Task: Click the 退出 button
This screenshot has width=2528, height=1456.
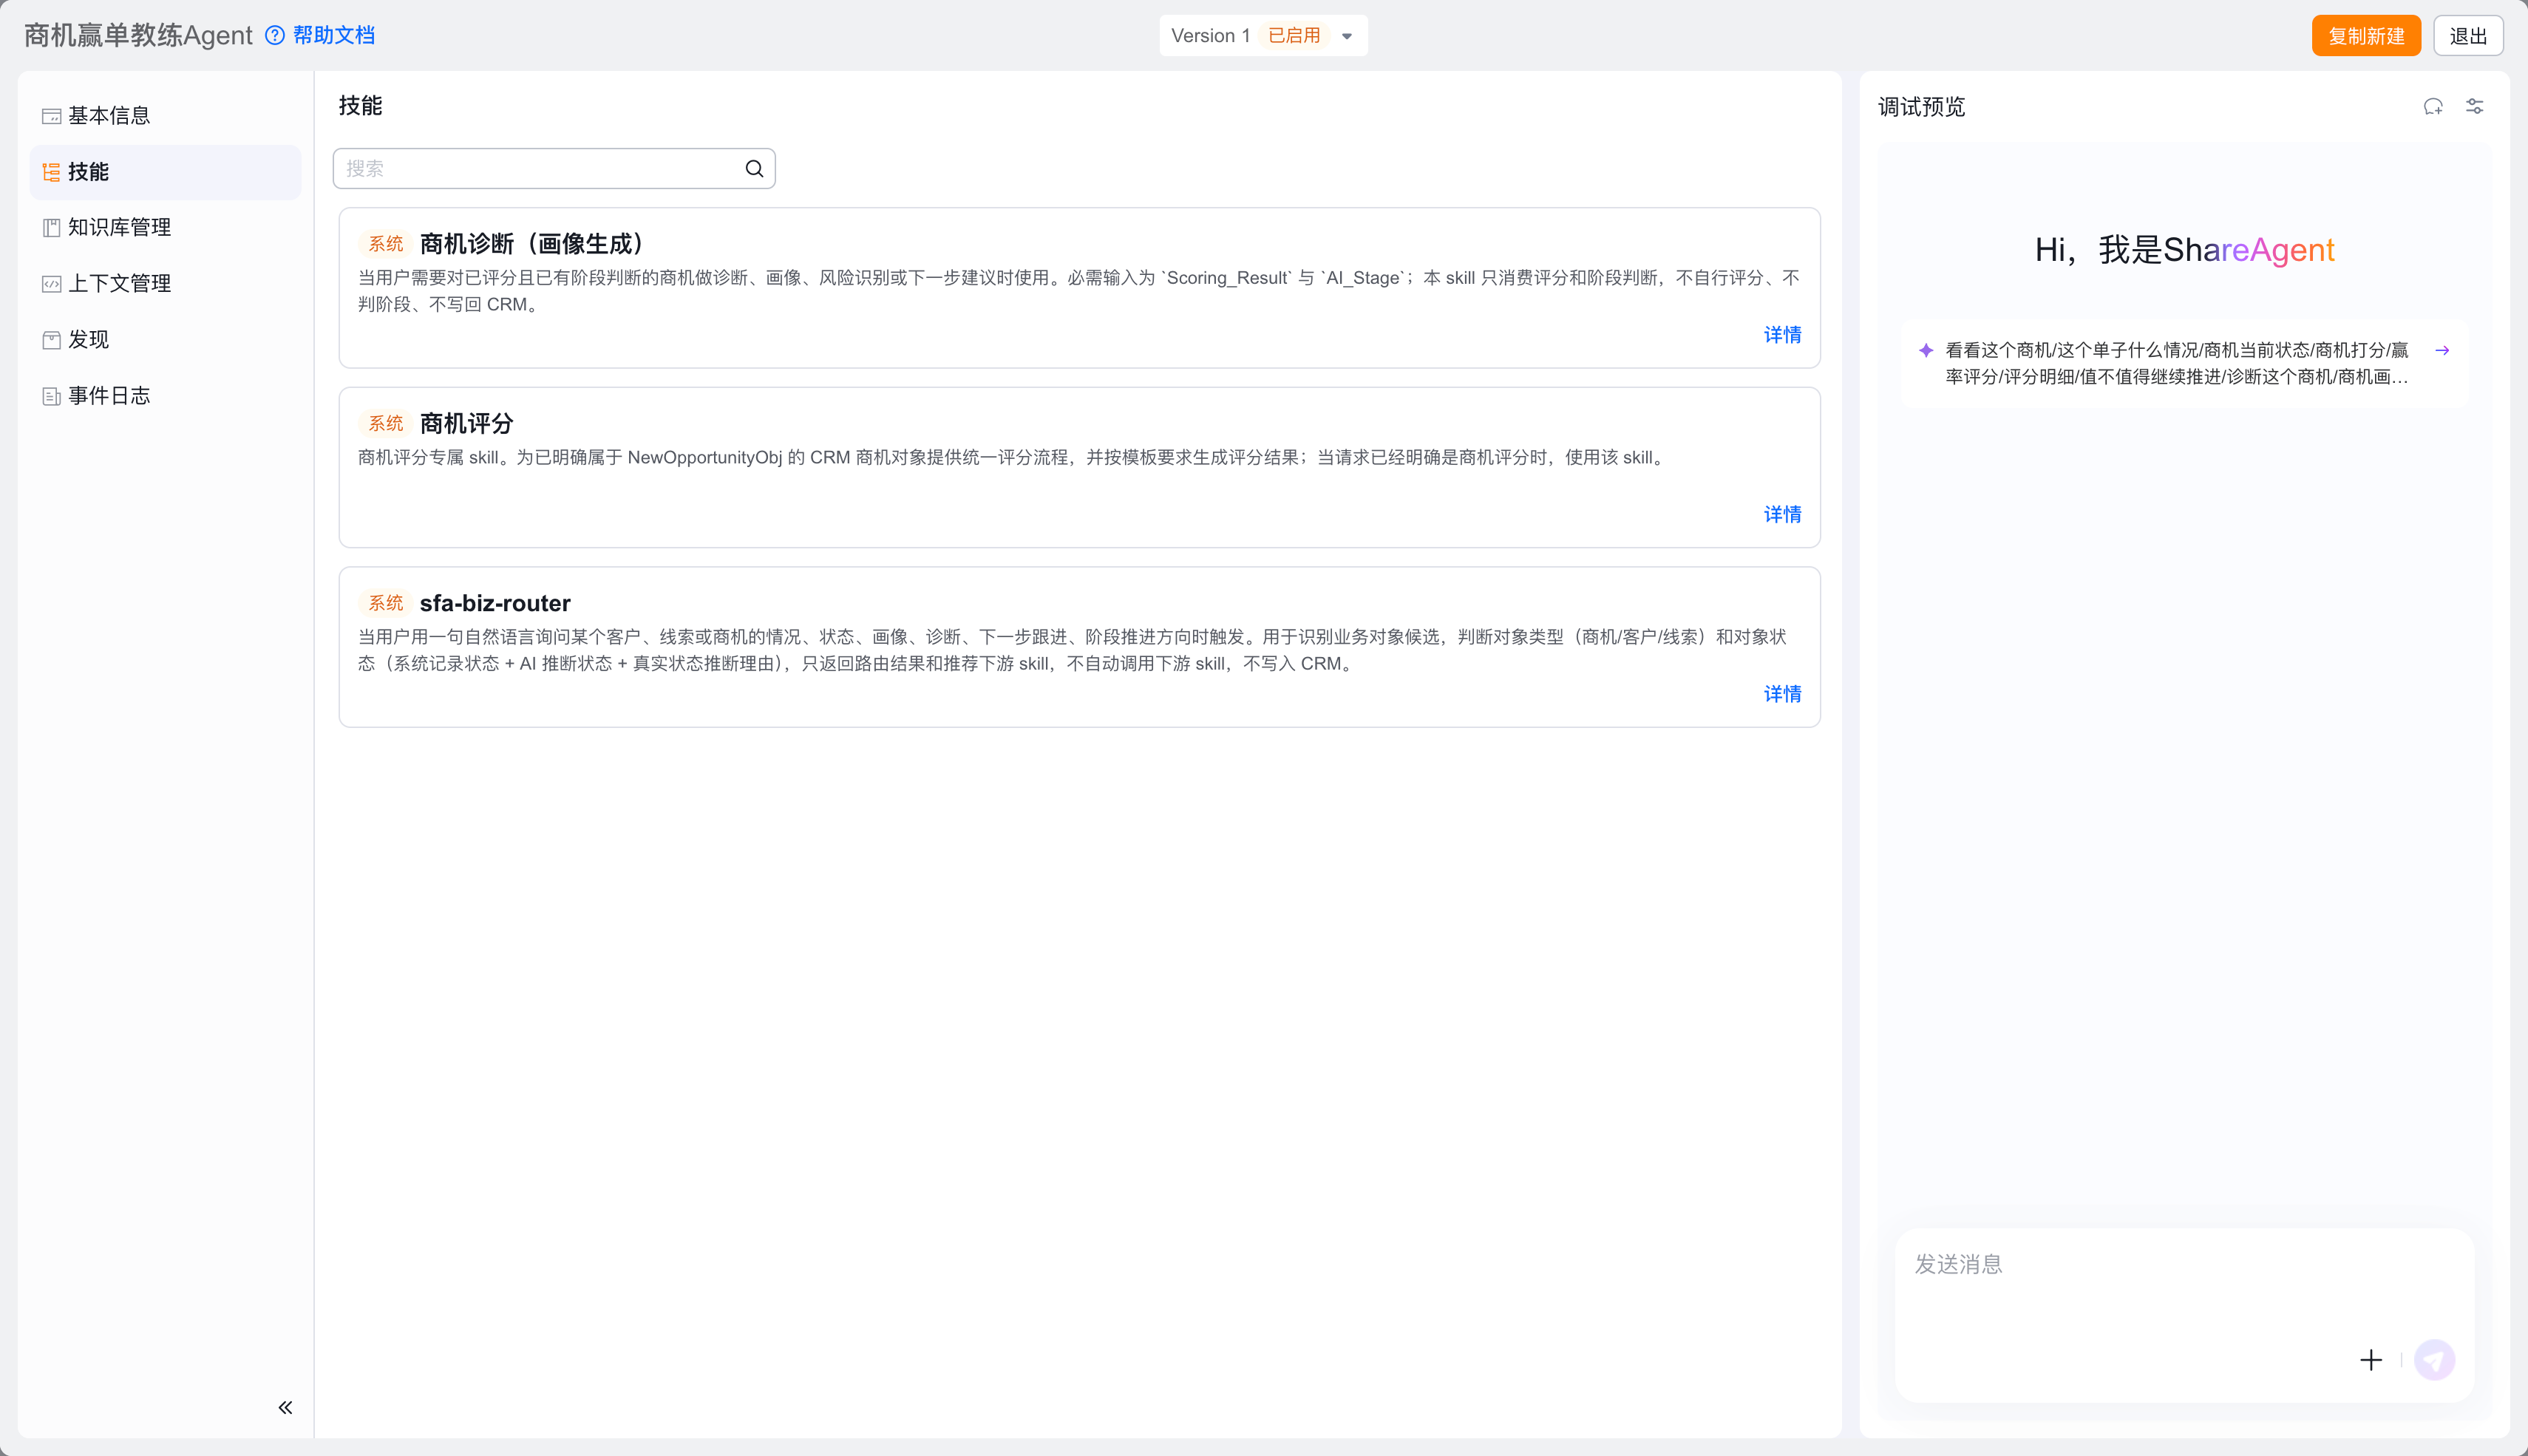Action: tap(2468, 36)
